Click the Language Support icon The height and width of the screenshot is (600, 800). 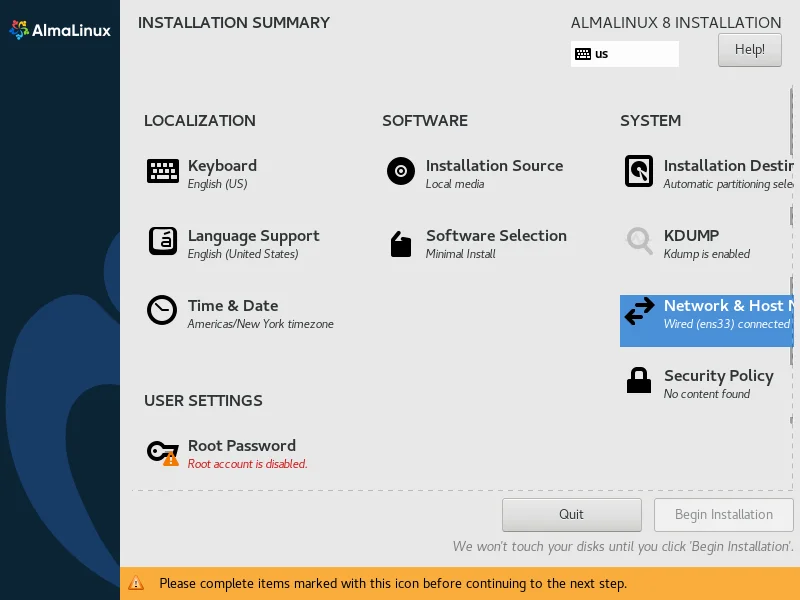[x=163, y=241]
